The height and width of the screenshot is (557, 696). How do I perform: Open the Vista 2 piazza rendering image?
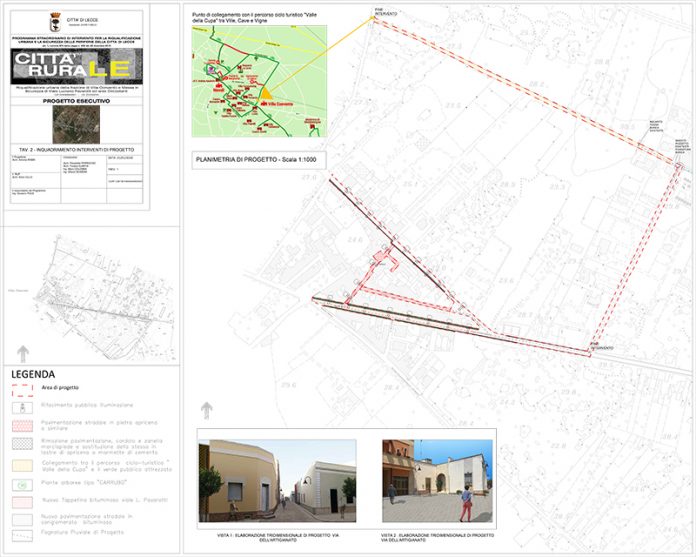tap(437, 481)
